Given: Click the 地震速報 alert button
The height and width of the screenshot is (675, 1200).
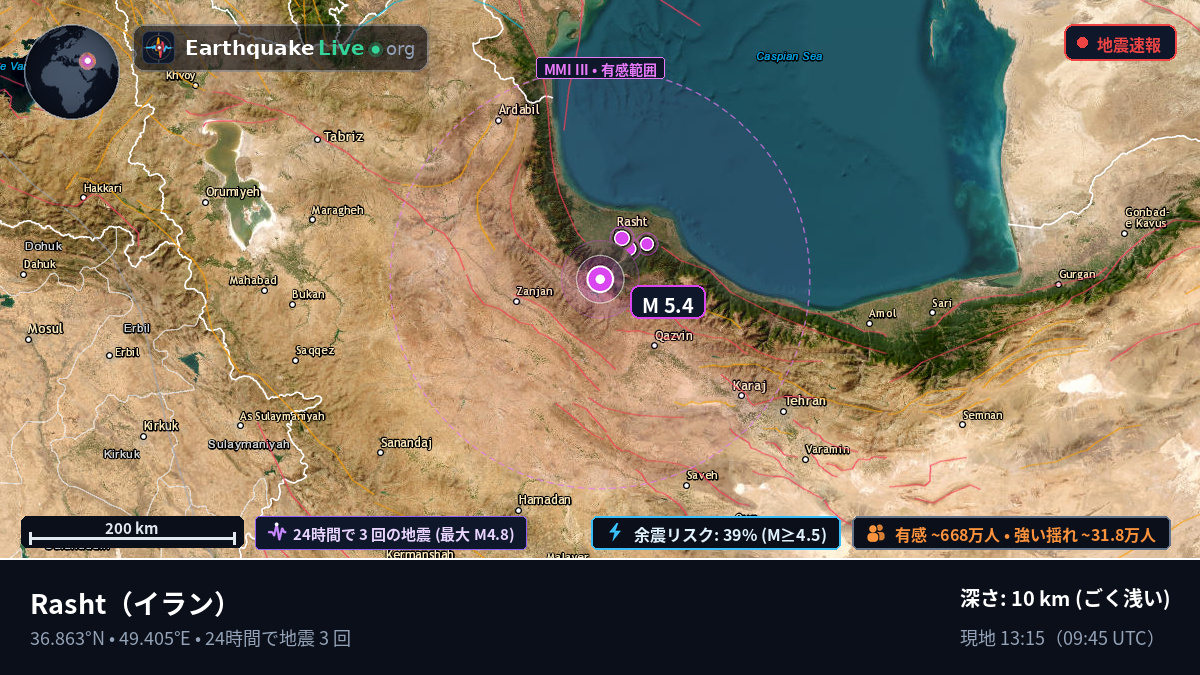Looking at the screenshot, I should tap(1120, 43).
